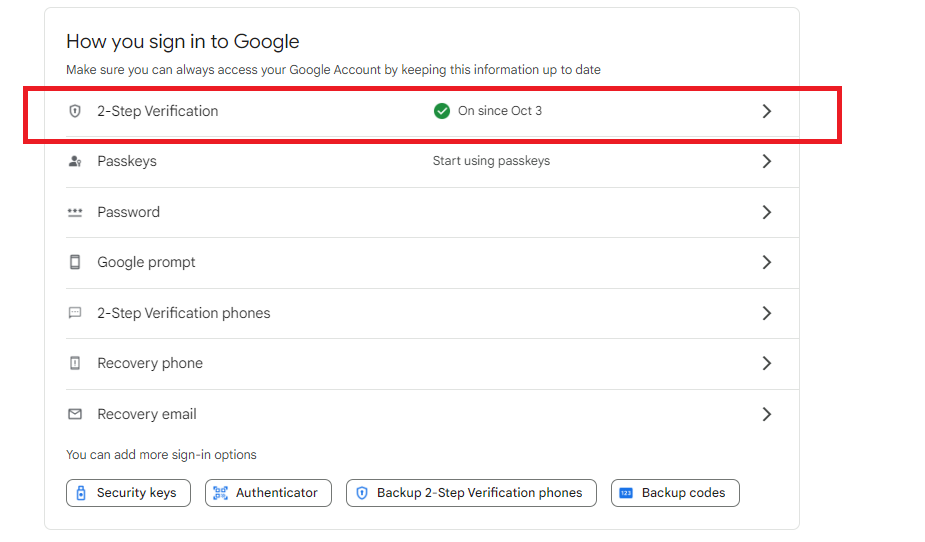The height and width of the screenshot is (542, 925).
Task: Click the Recovery email envelope icon
Action: 74,414
